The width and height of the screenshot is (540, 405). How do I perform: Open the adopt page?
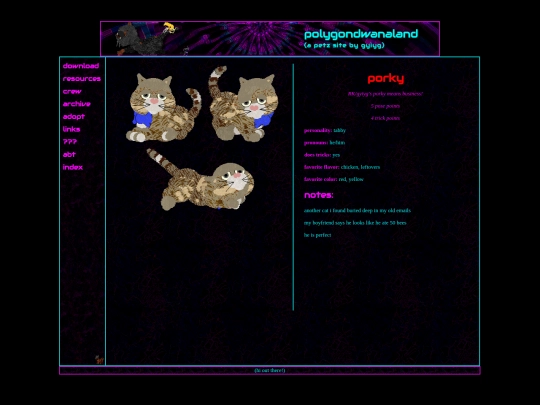(x=74, y=116)
